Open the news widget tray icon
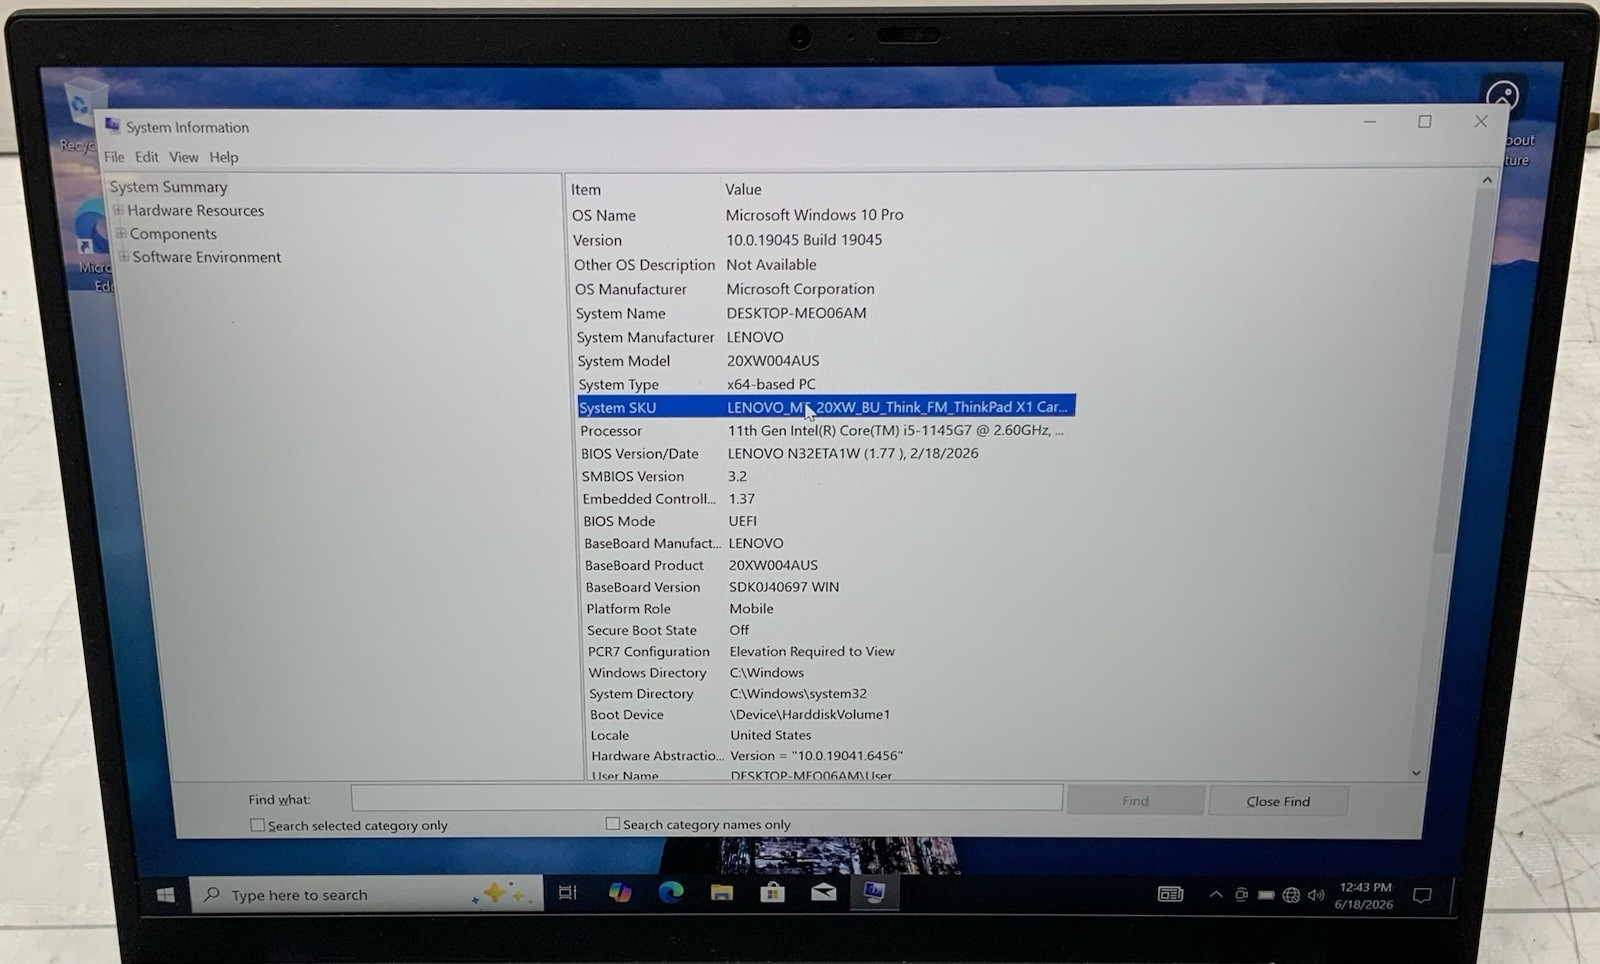 1170,894
